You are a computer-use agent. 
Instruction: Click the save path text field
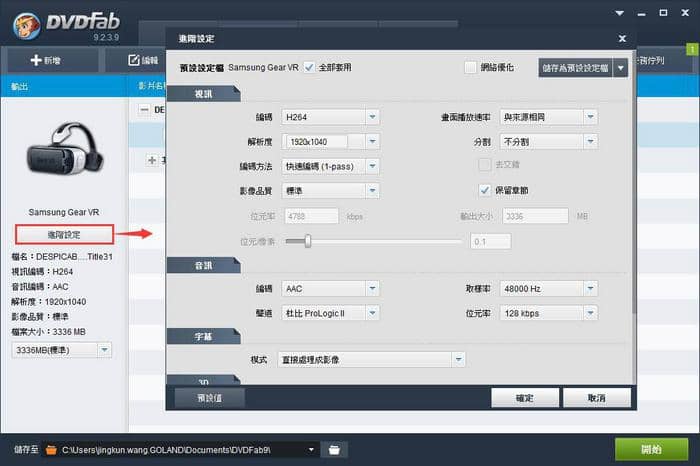181,450
